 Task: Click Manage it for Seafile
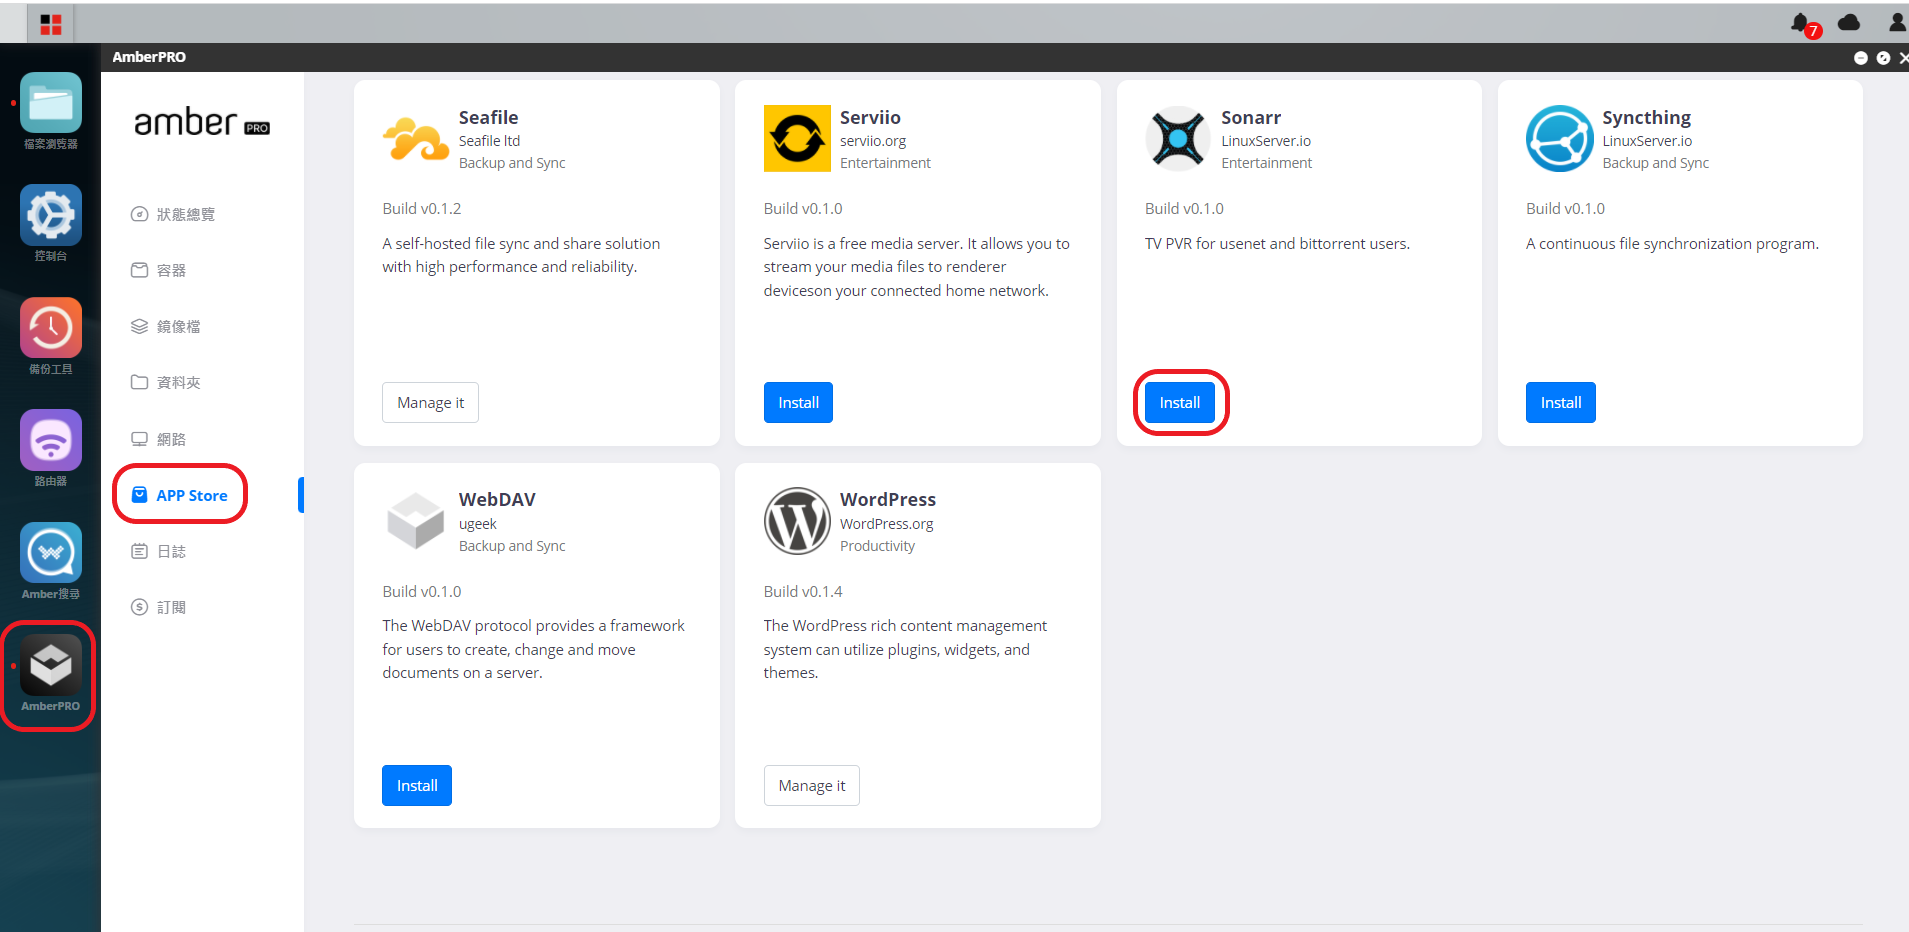coord(430,403)
